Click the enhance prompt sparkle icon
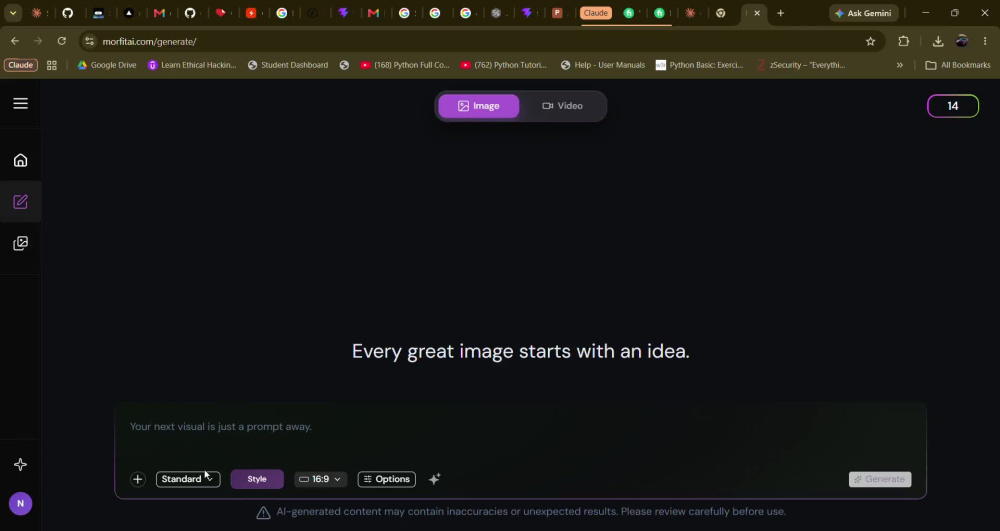Viewport: 1000px width, 531px height. pos(434,479)
